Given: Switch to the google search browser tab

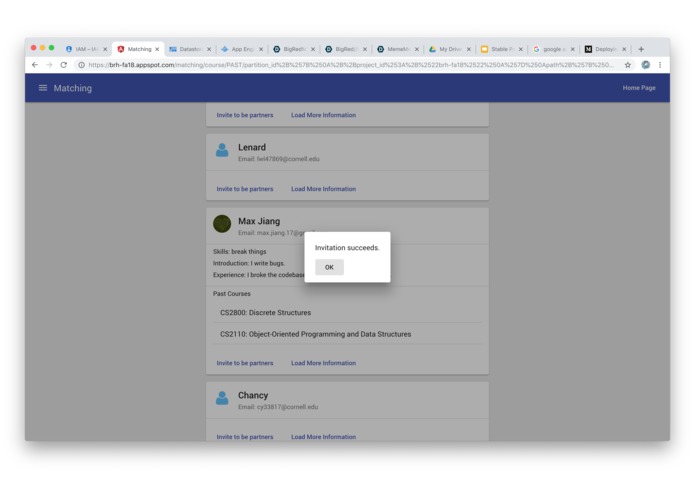Looking at the screenshot, I should point(554,49).
